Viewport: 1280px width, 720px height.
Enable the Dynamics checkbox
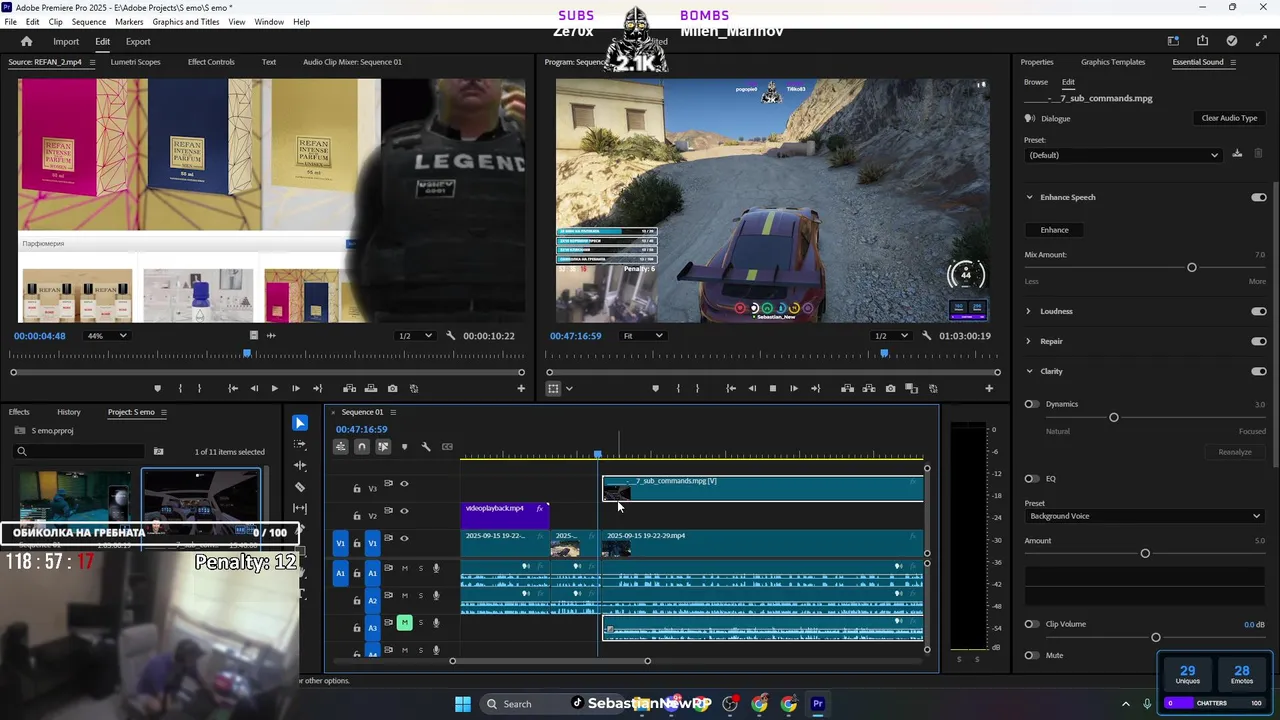(1031, 404)
